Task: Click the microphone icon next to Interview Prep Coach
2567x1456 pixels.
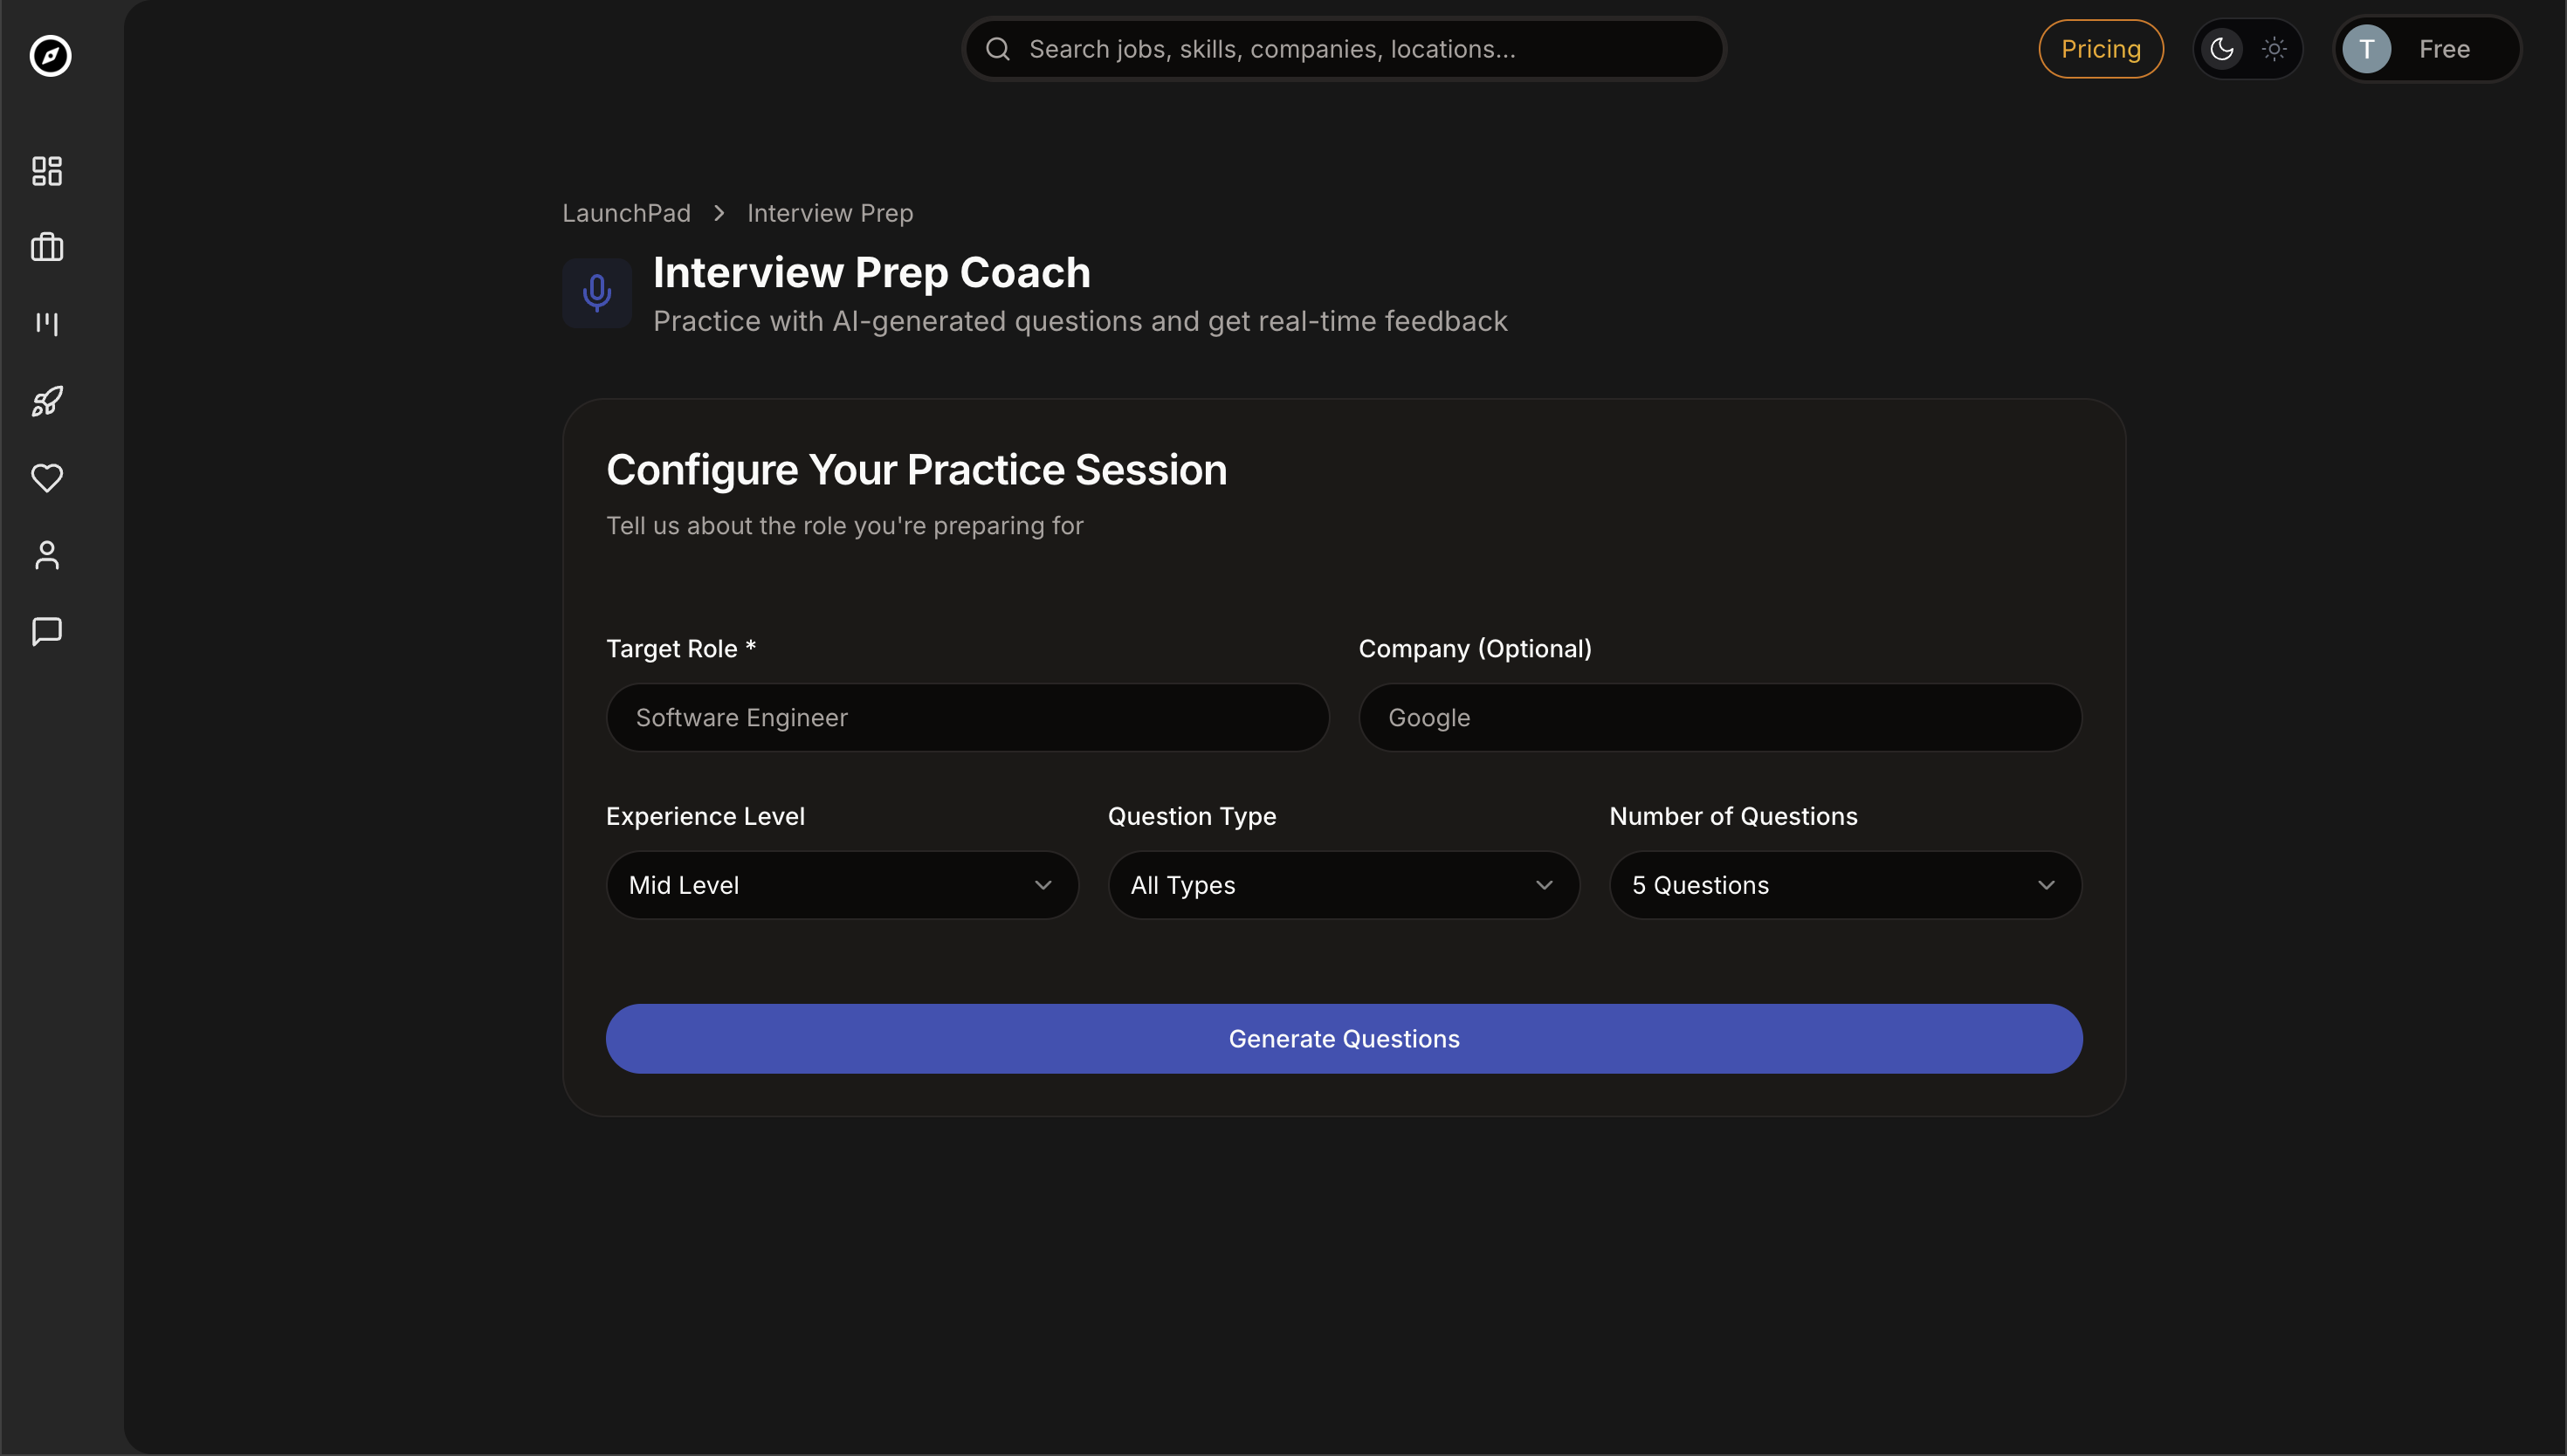Action: [597, 292]
